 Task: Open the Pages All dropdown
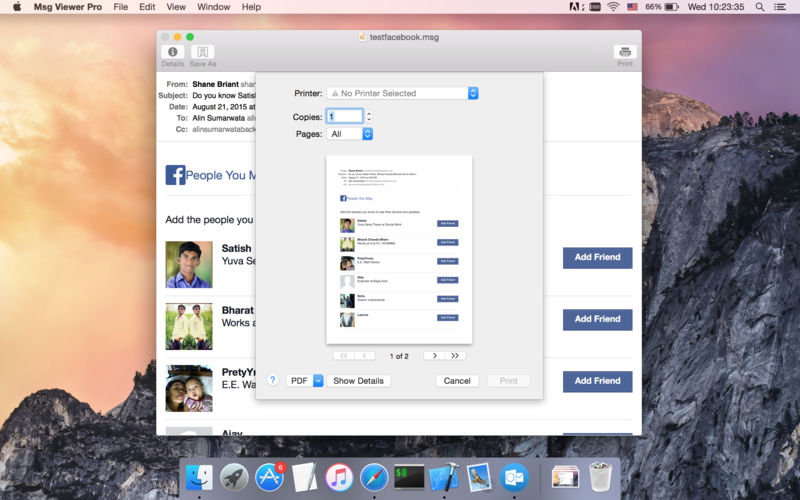(x=349, y=134)
